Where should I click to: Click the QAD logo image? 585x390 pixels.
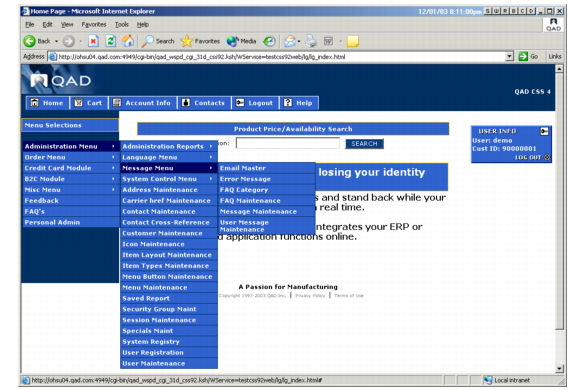pyautogui.click(x=60, y=80)
